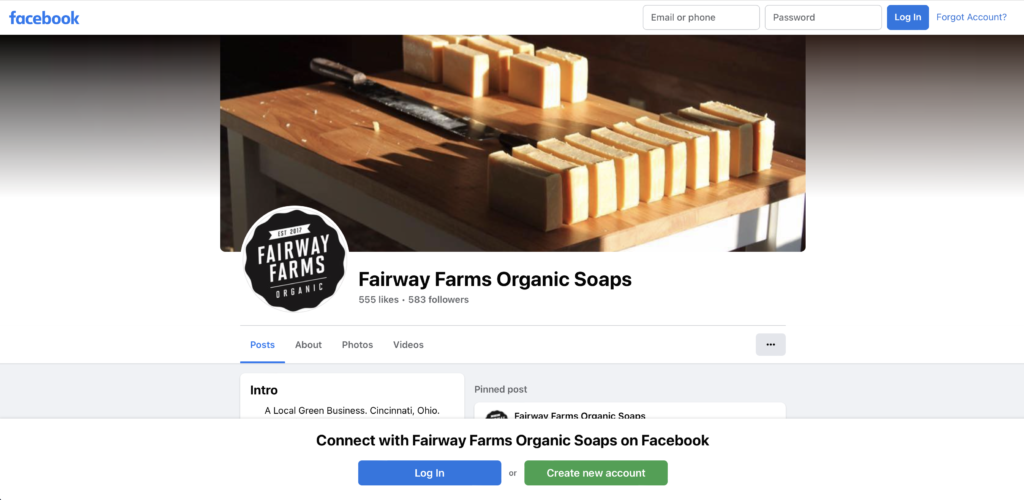Click the green Create new account button
This screenshot has width=1024, height=500.
pyautogui.click(x=596, y=473)
